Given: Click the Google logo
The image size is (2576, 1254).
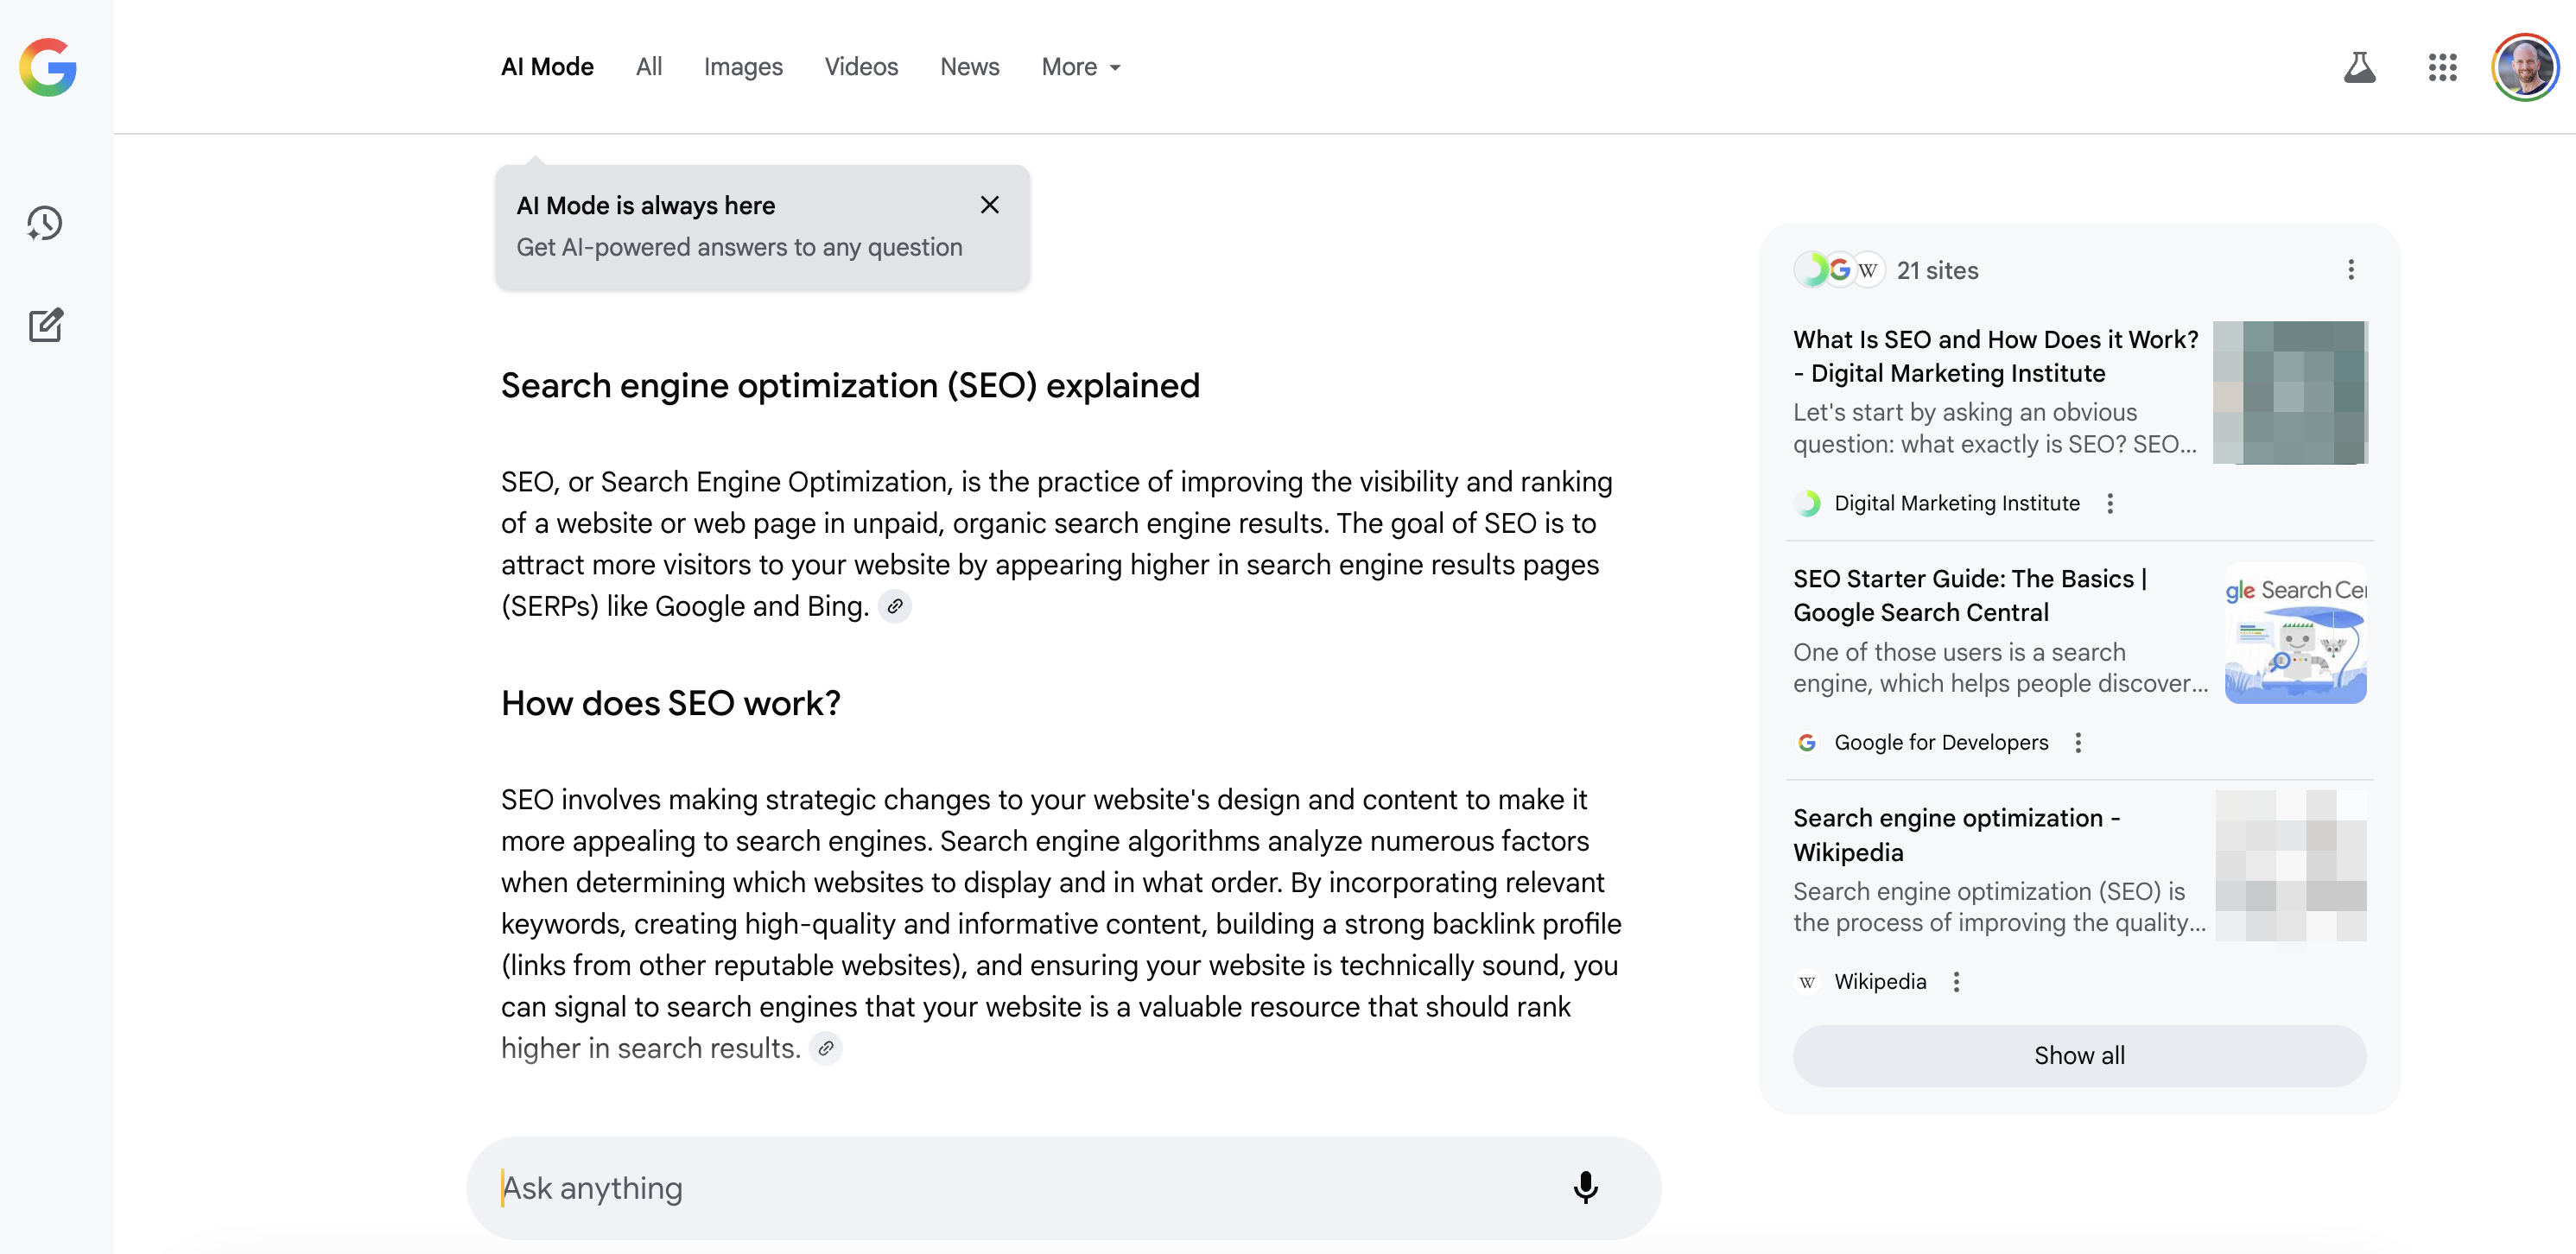Looking at the screenshot, I should click(x=47, y=68).
